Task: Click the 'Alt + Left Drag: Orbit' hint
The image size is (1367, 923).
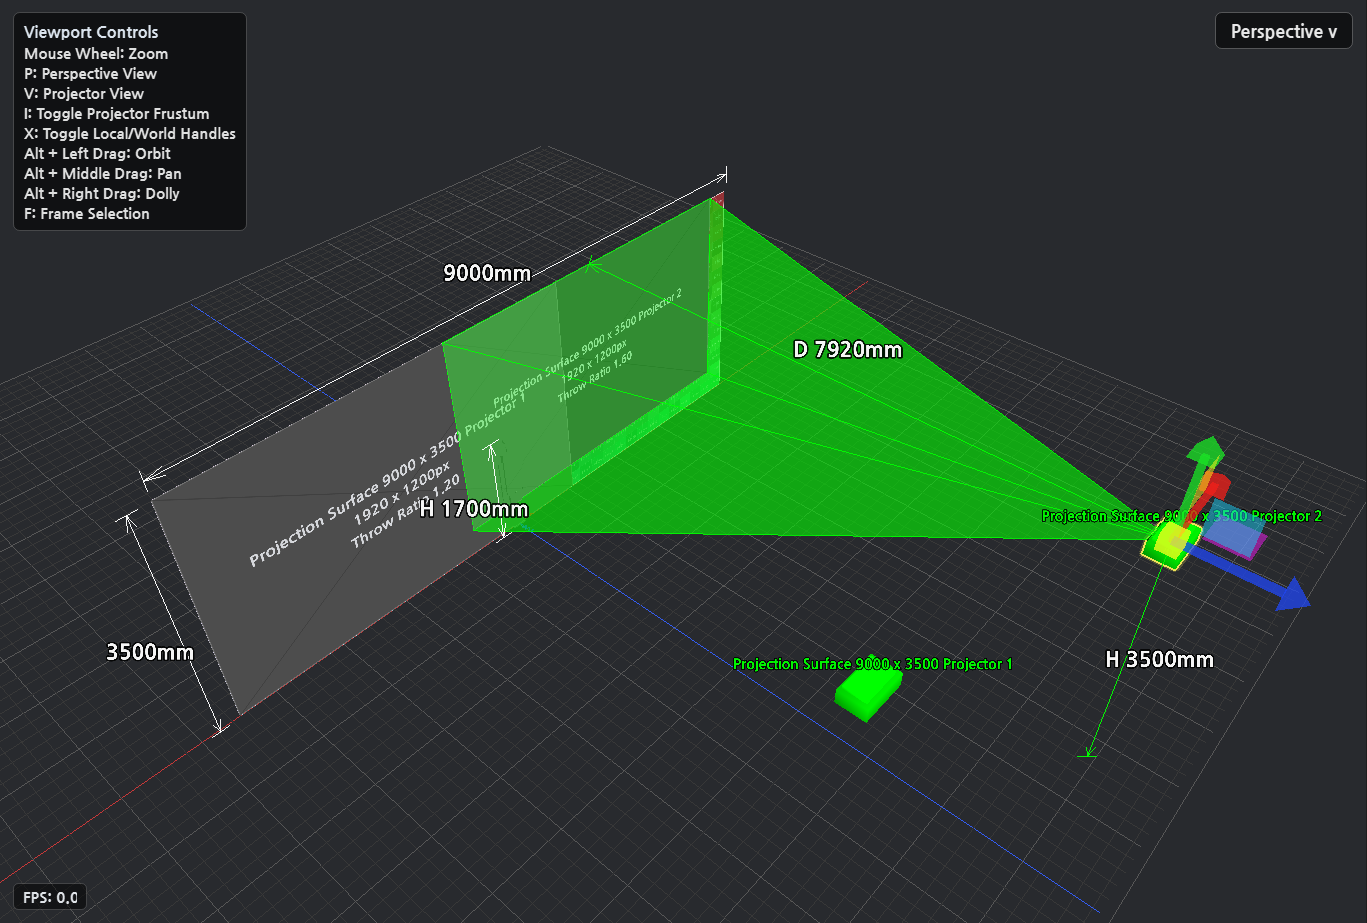Action: [97, 153]
